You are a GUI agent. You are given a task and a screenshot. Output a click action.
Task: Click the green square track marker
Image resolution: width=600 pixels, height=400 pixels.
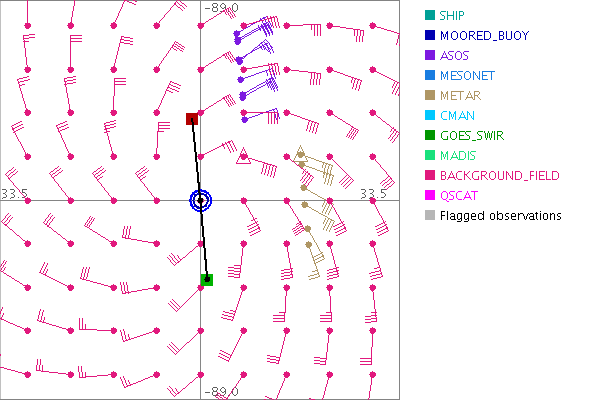pos(207,279)
